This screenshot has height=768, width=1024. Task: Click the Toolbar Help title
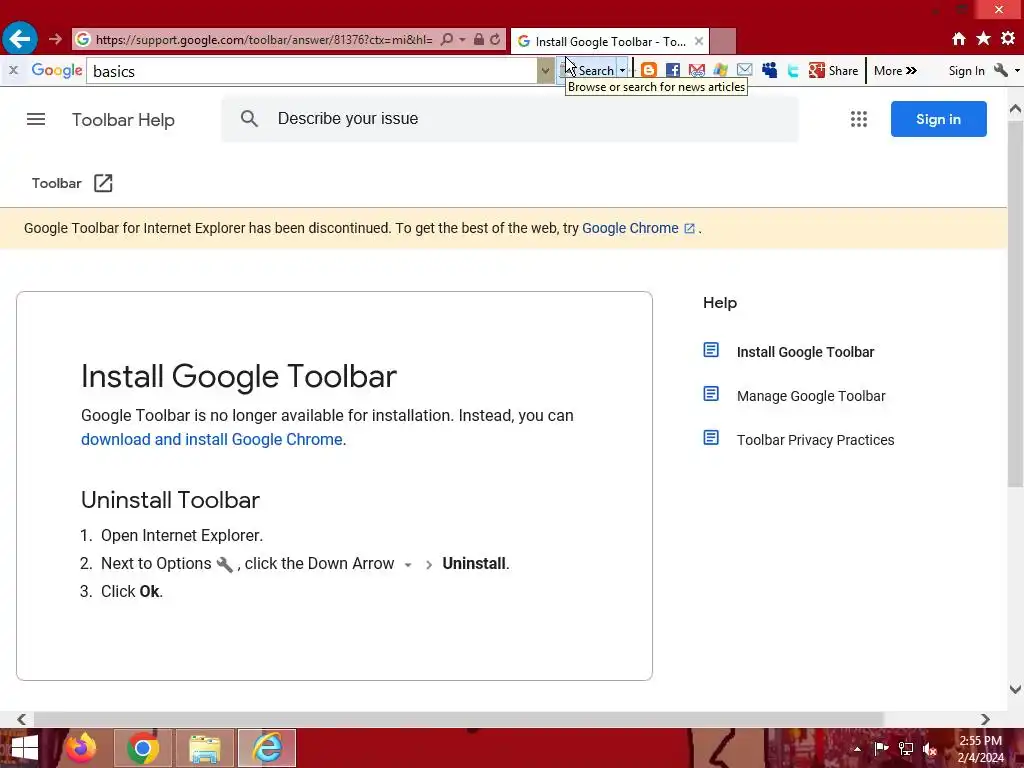[123, 120]
